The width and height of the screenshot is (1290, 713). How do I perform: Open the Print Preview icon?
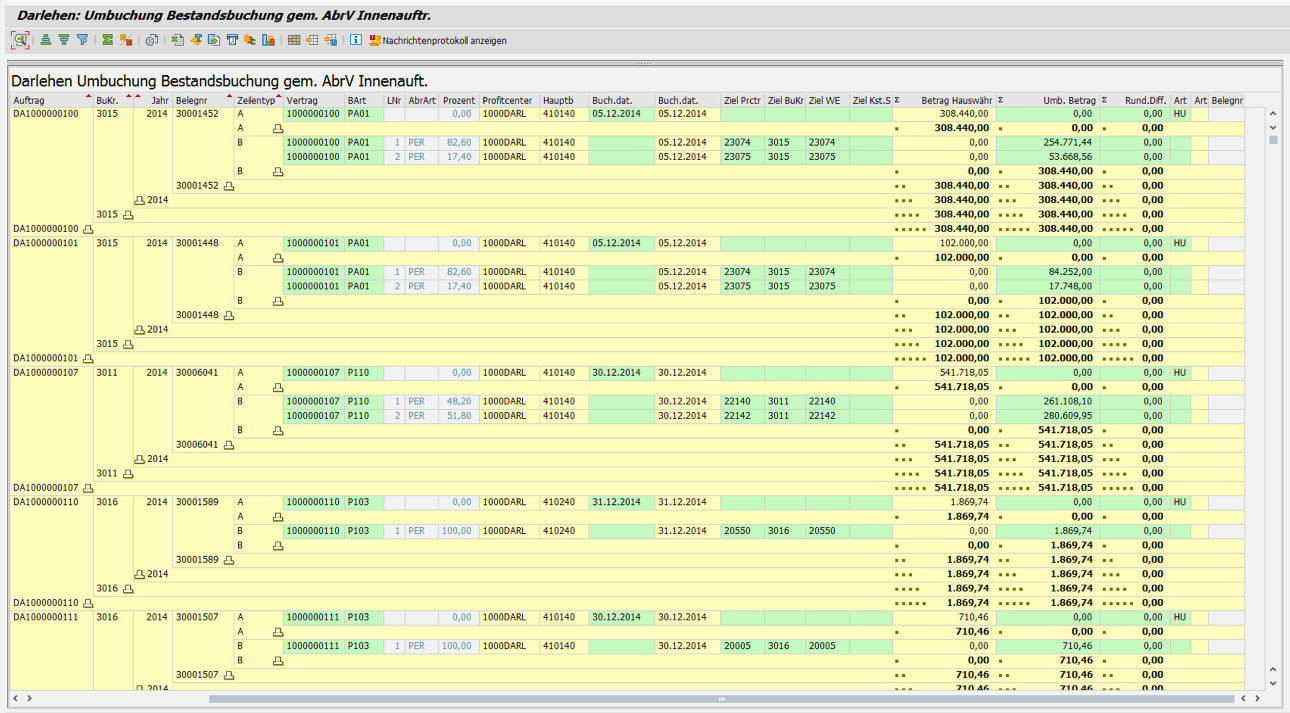coord(152,40)
